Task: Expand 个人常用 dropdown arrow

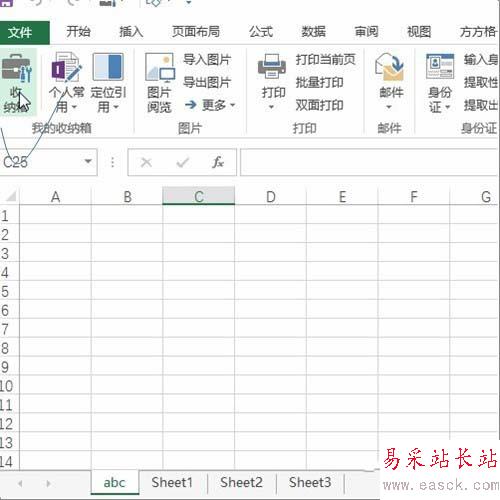Action: click(x=74, y=107)
